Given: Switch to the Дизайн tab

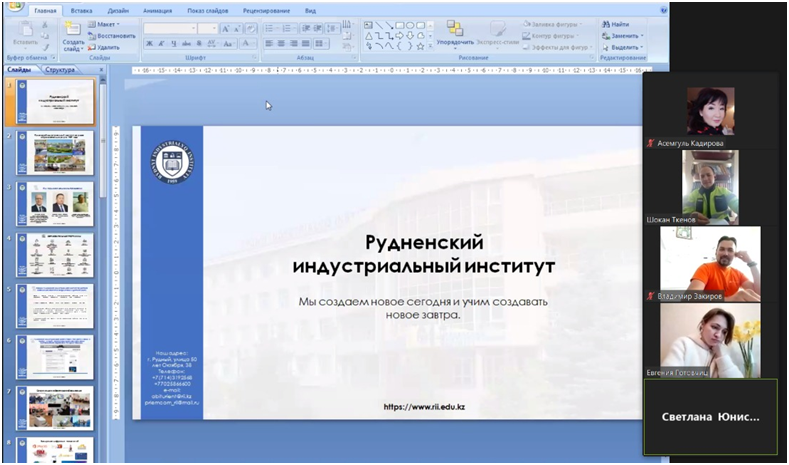Looking at the screenshot, I should pos(118,11).
